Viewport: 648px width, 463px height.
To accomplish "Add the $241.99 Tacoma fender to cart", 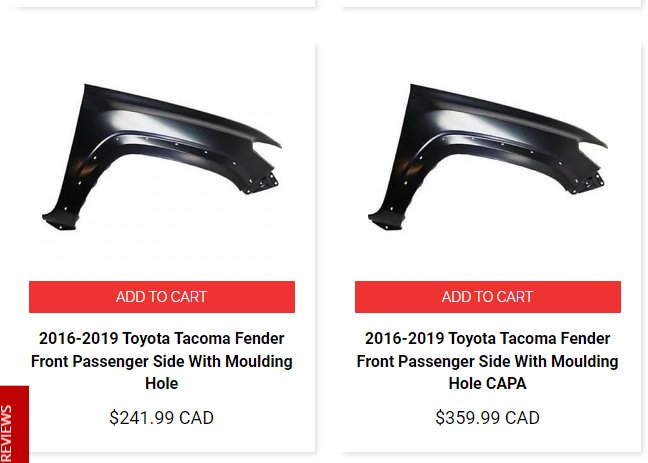I will pyautogui.click(x=162, y=297).
